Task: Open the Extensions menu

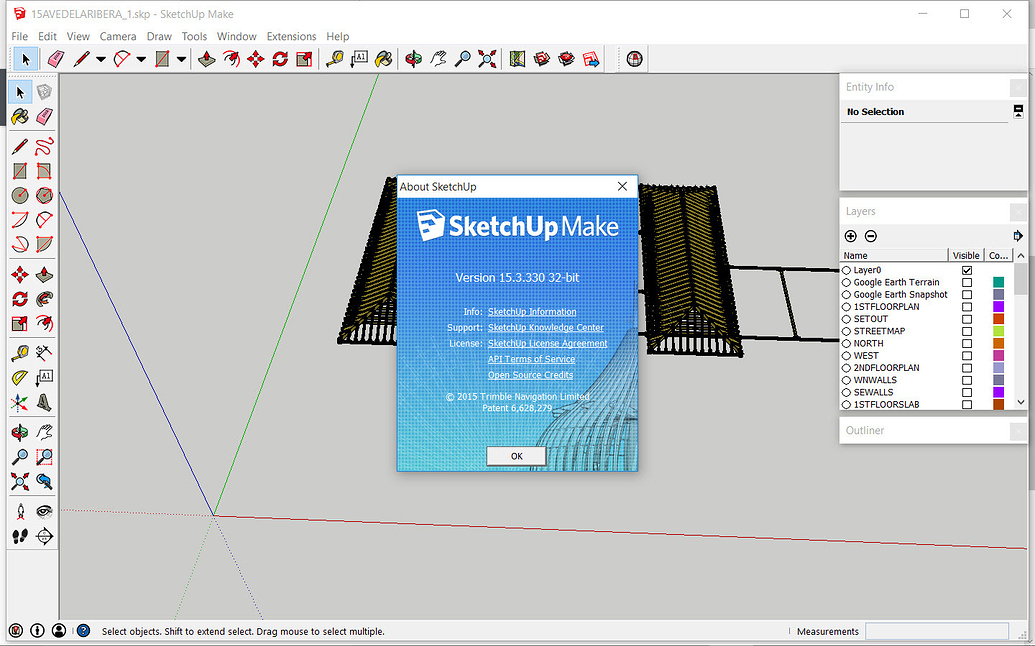Action: 291,36
